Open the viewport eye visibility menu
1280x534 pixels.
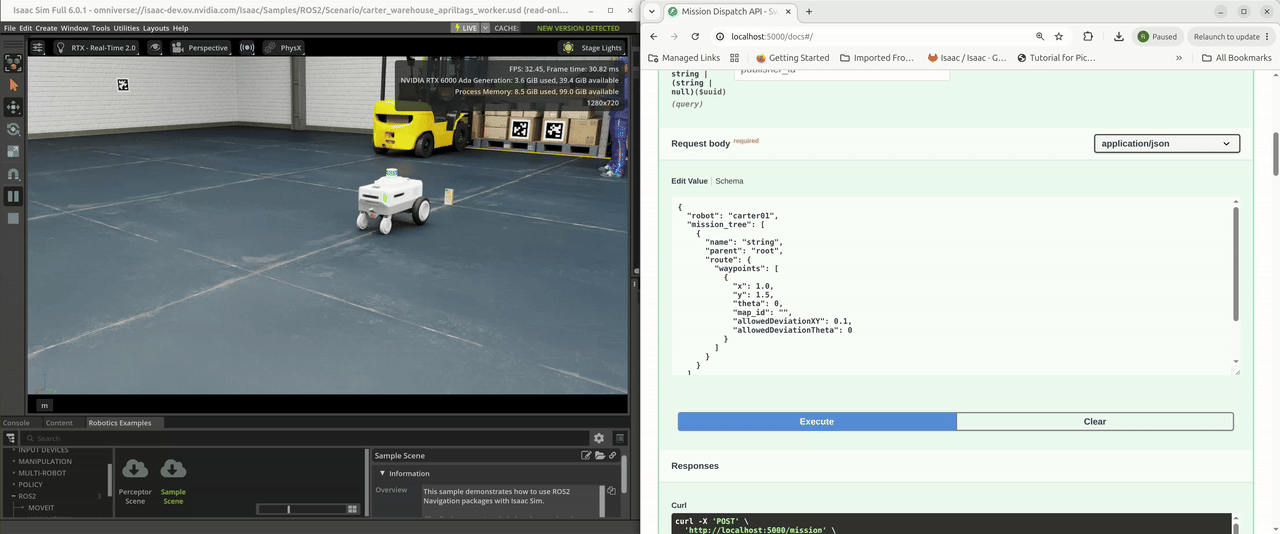coord(155,47)
